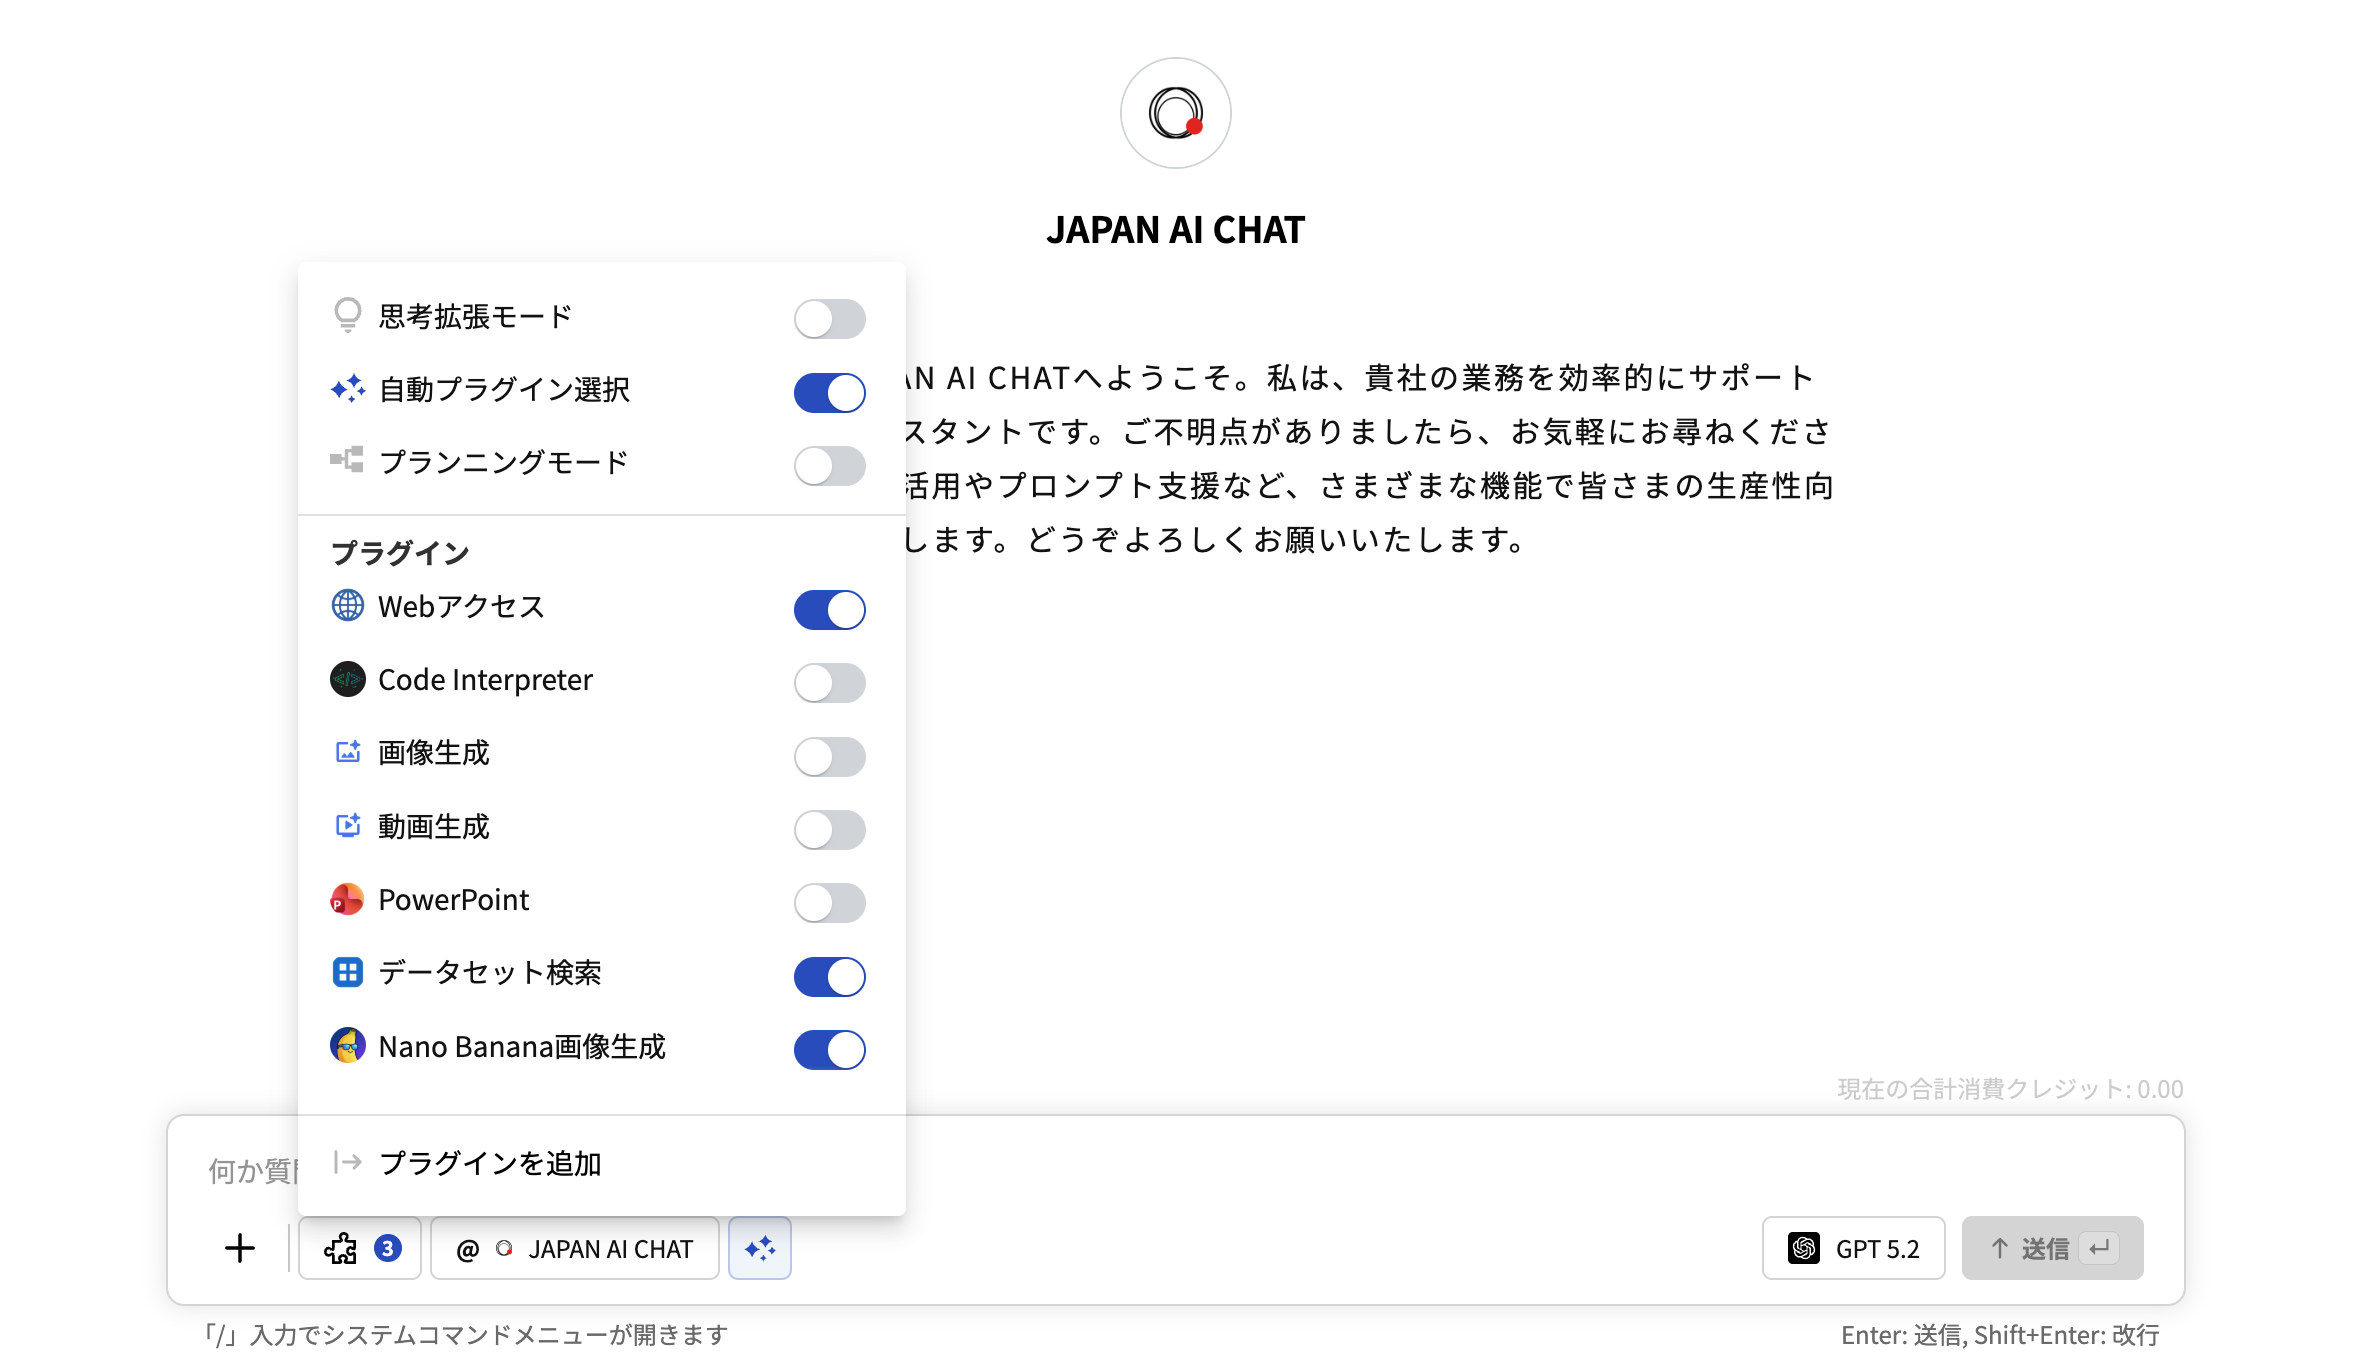
Task: Turn on the プランニングモード toggle
Action: [x=829, y=466]
